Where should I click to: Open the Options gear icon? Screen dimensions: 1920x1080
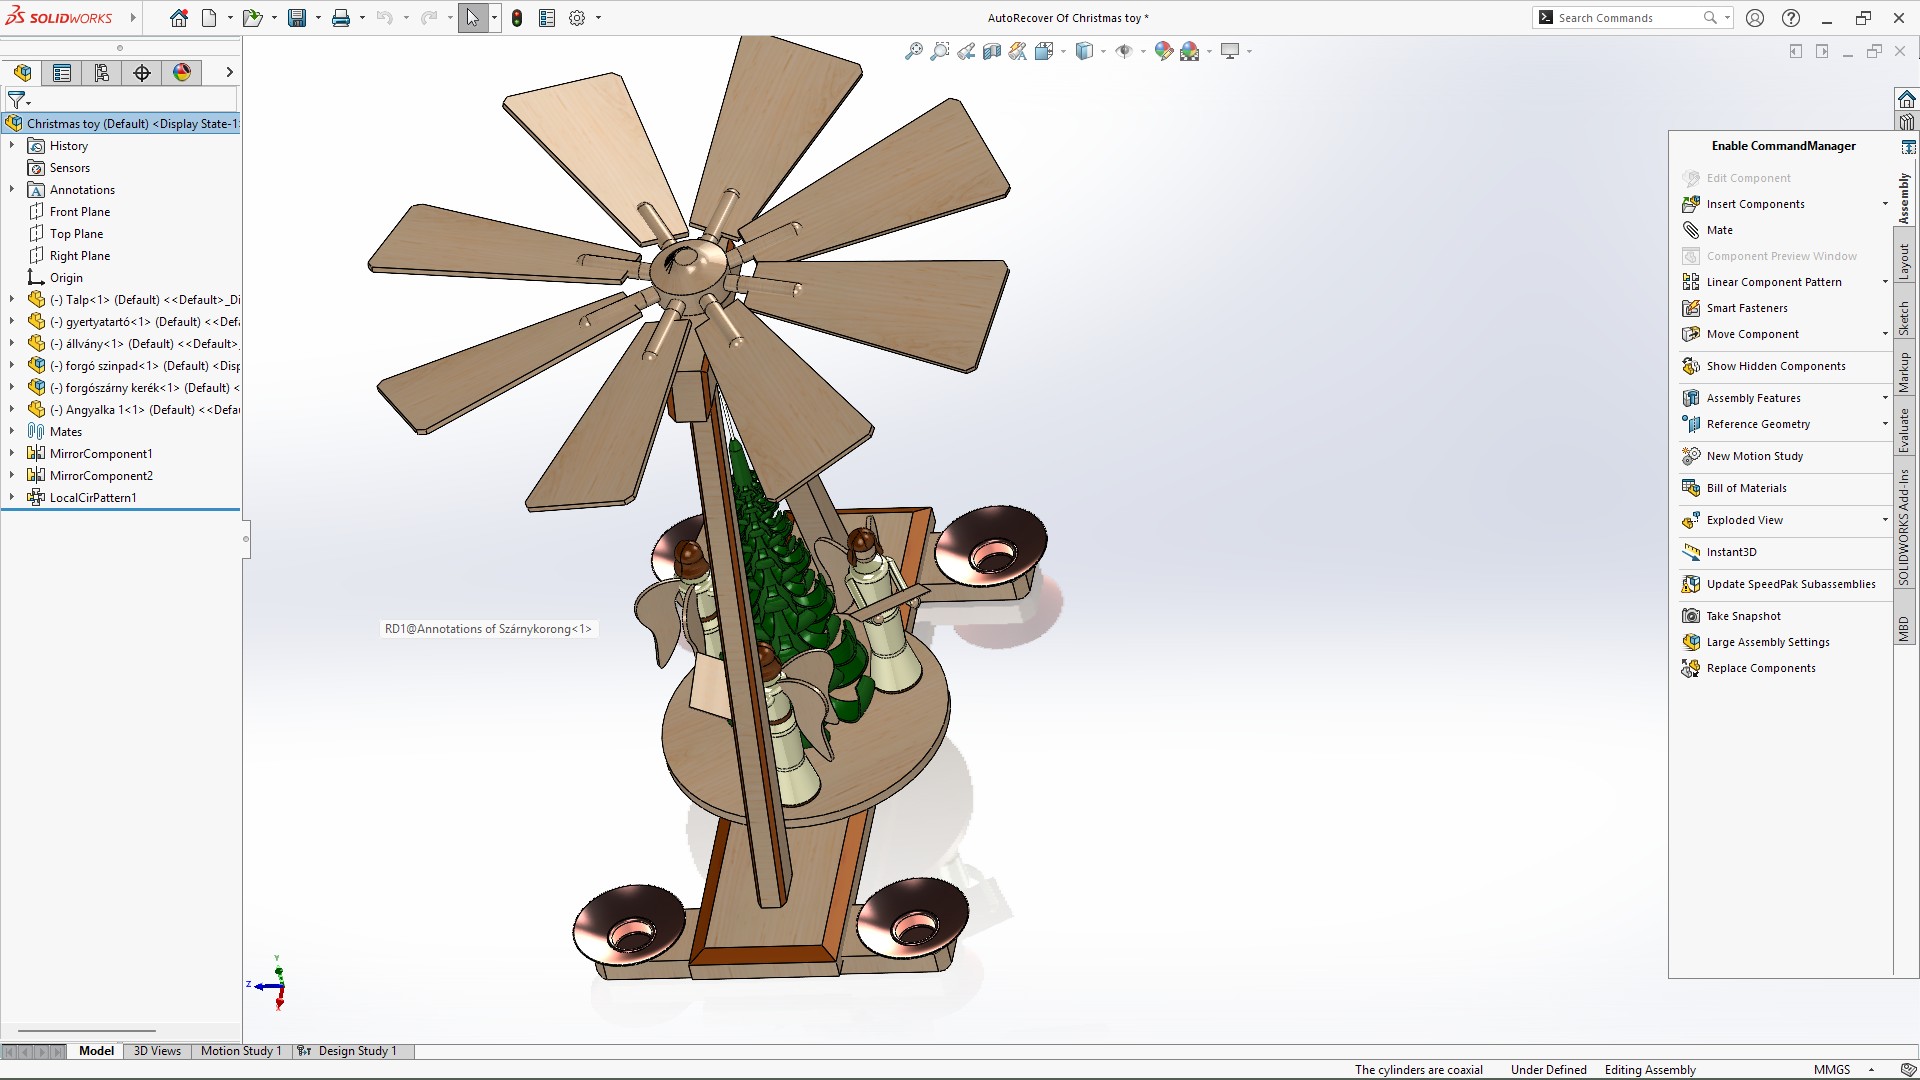pos(577,18)
